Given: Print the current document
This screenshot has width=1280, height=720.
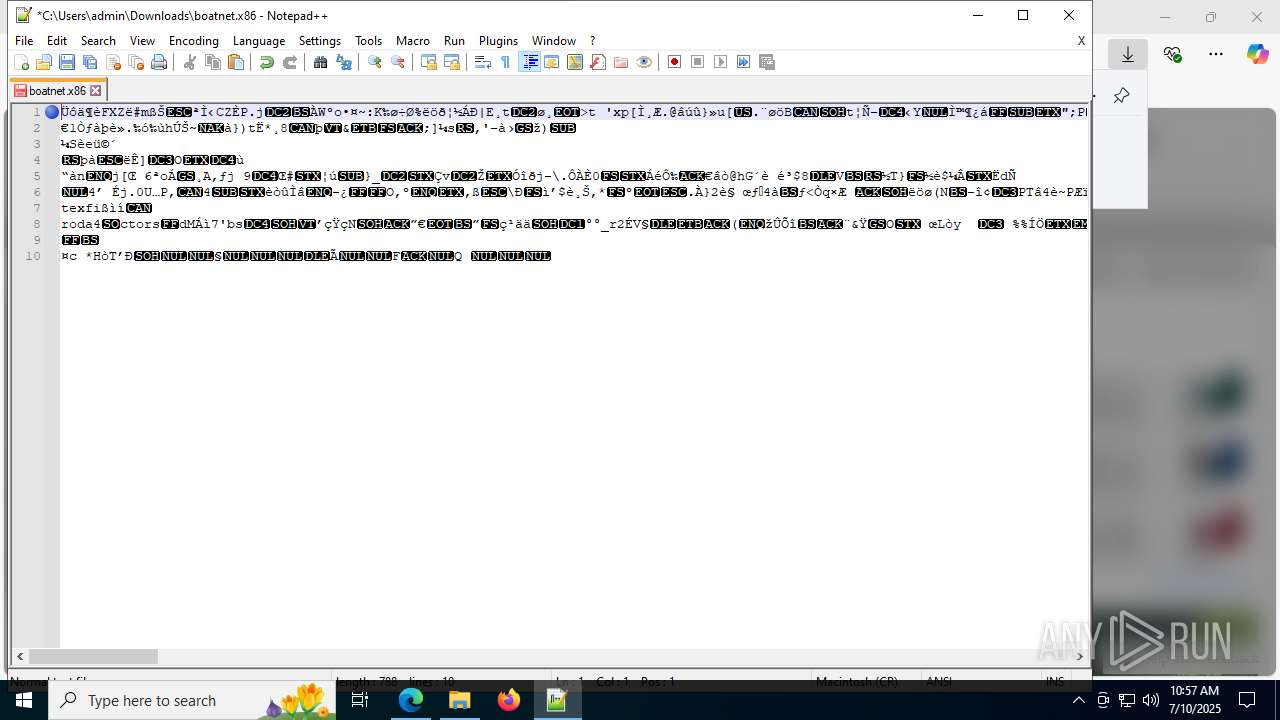Looking at the screenshot, I should point(159,62).
